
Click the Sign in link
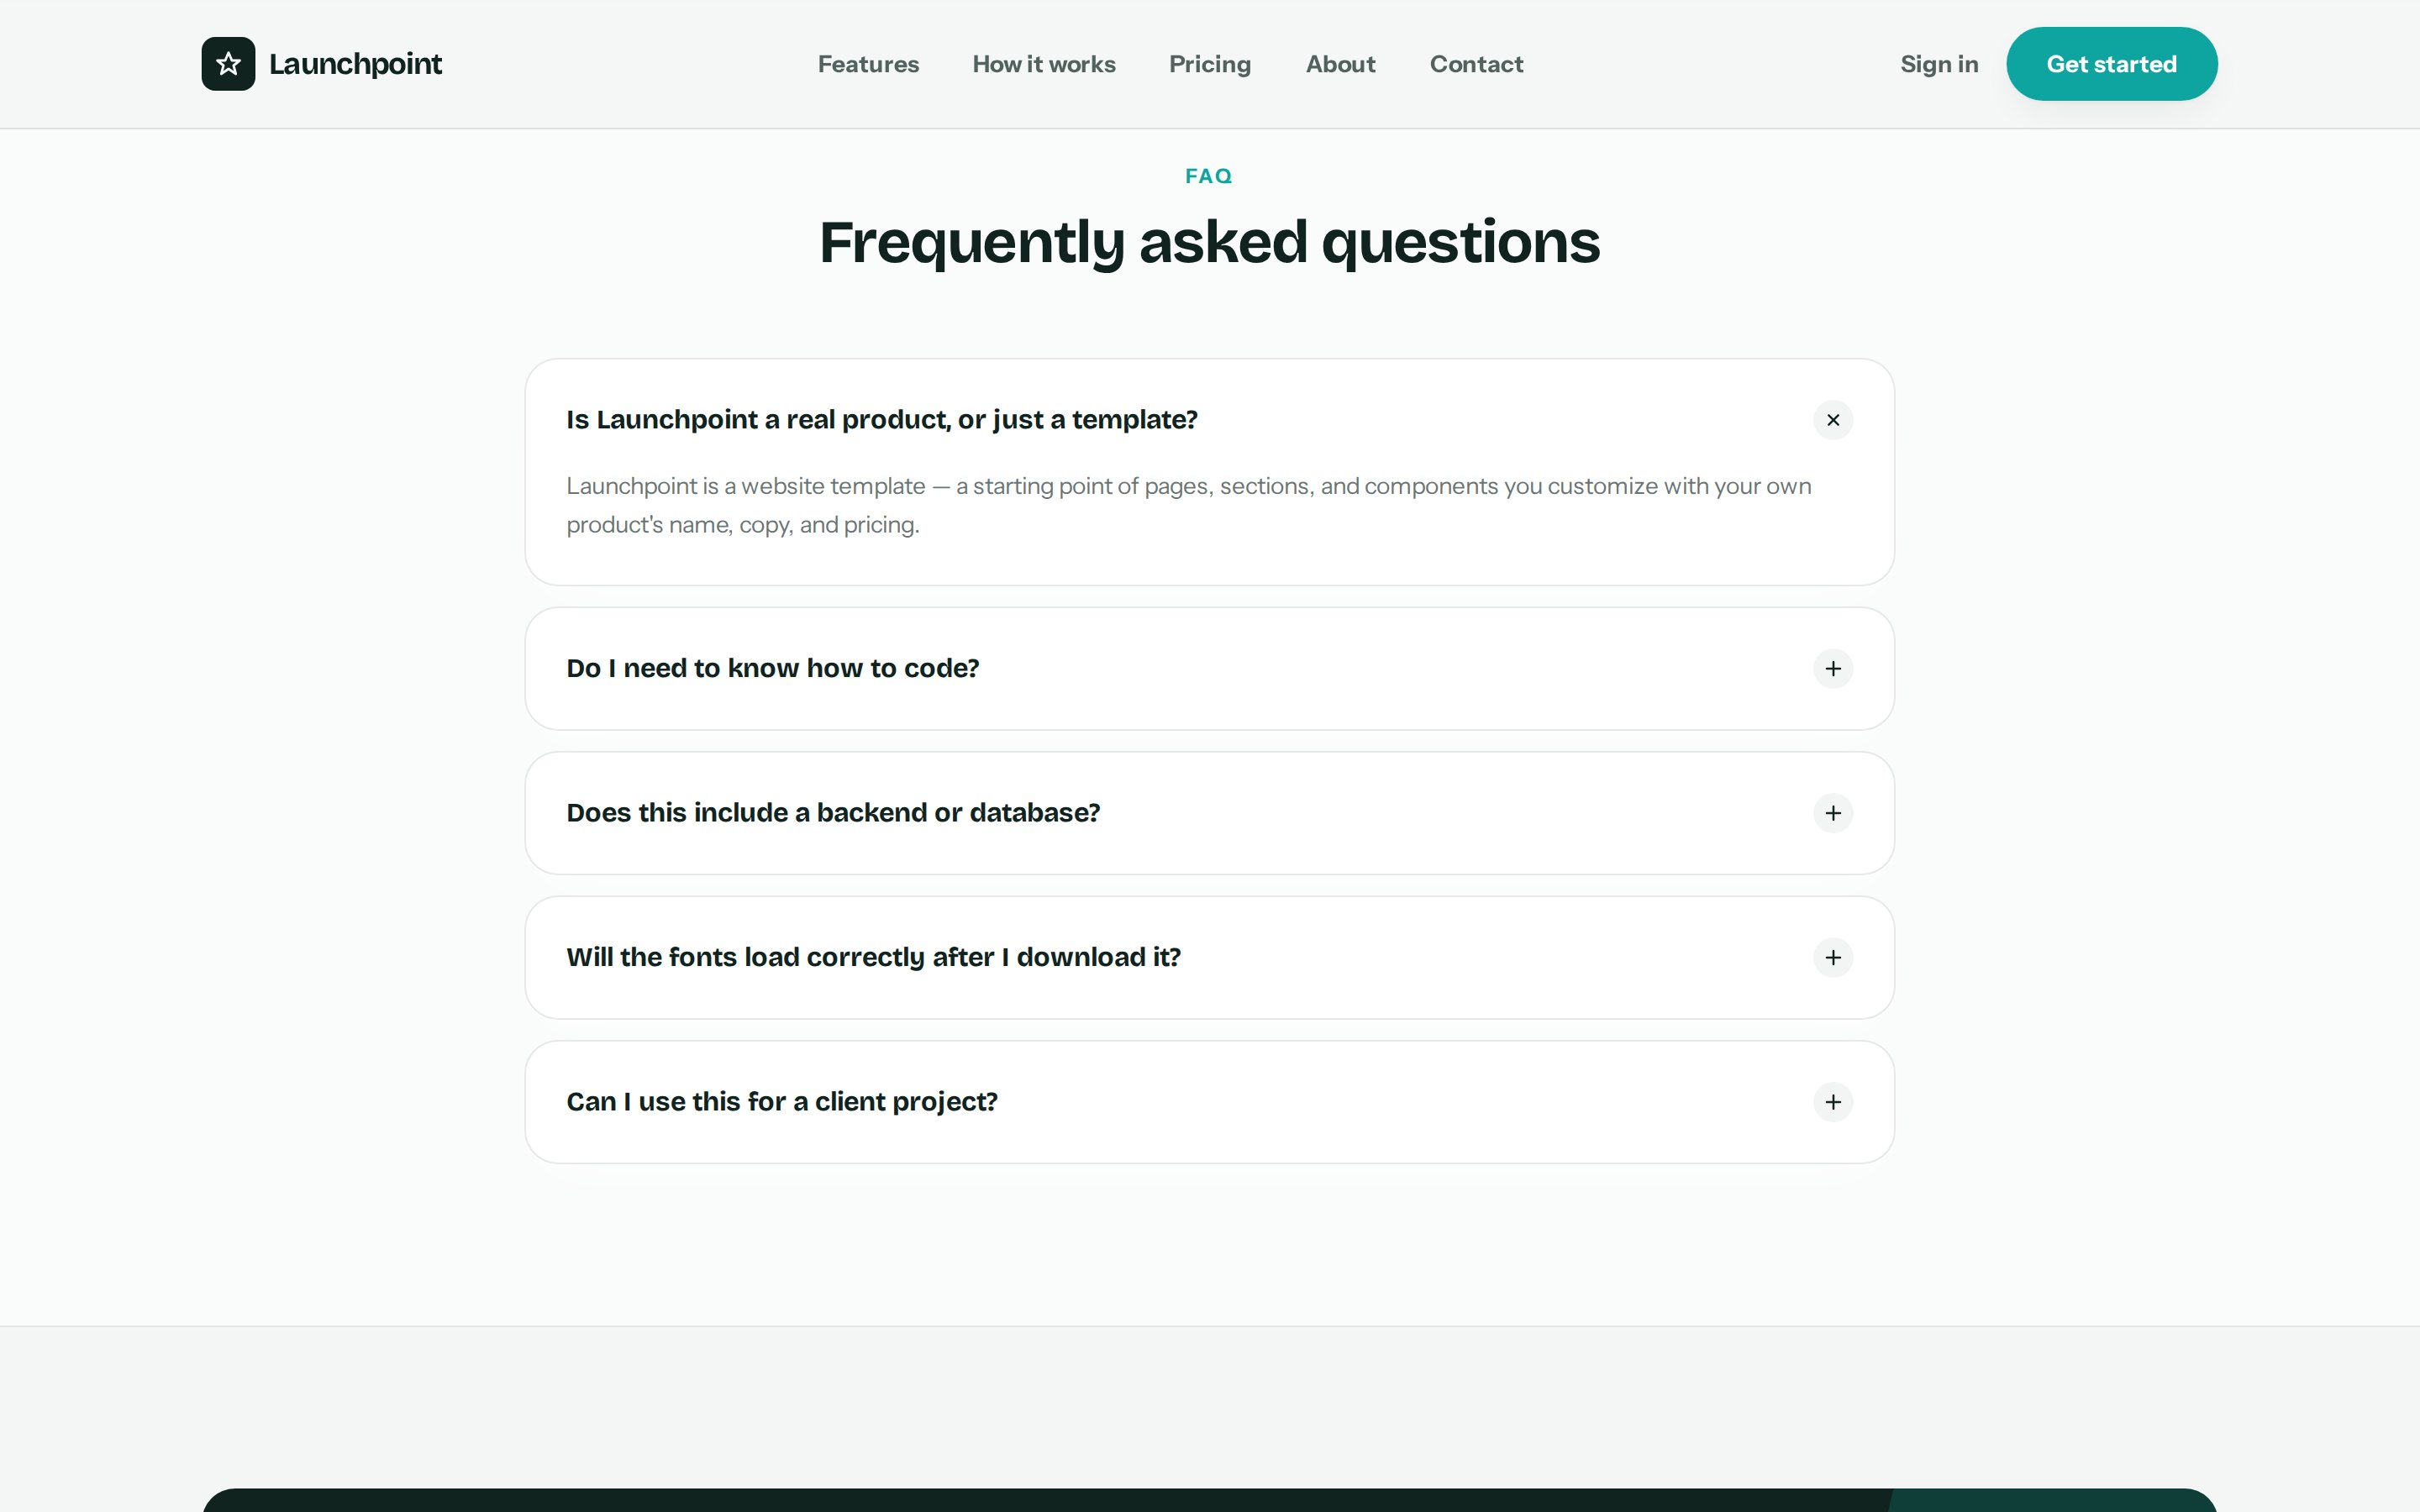click(1939, 64)
